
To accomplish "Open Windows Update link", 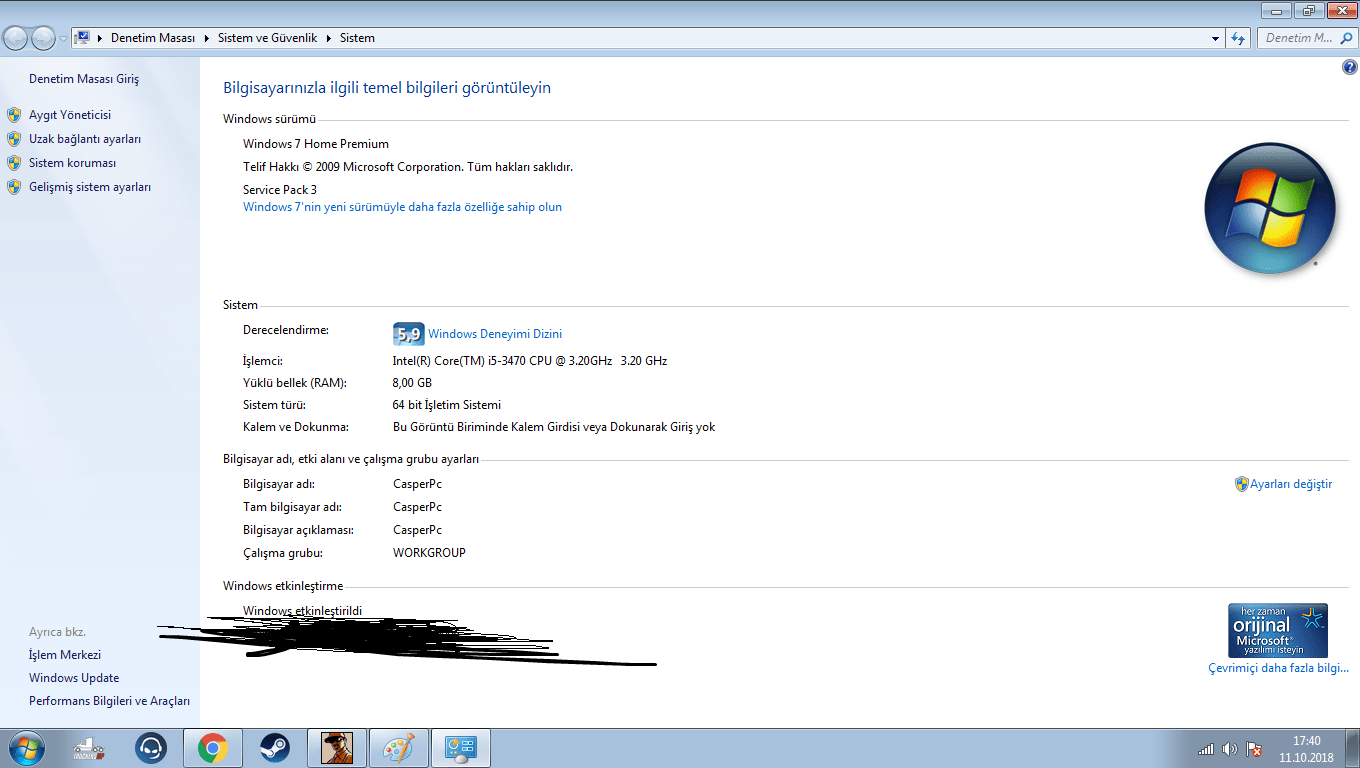I will (74, 678).
